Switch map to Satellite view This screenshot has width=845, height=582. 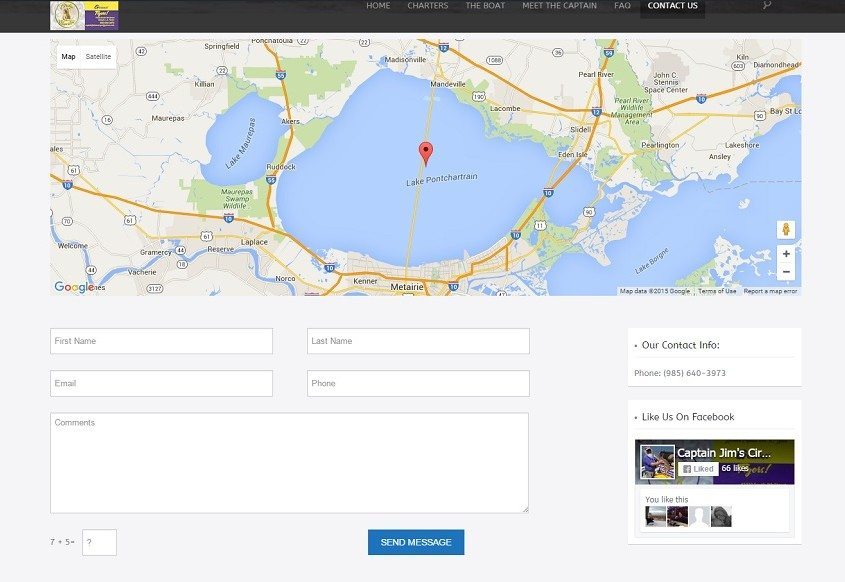[98, 57]
